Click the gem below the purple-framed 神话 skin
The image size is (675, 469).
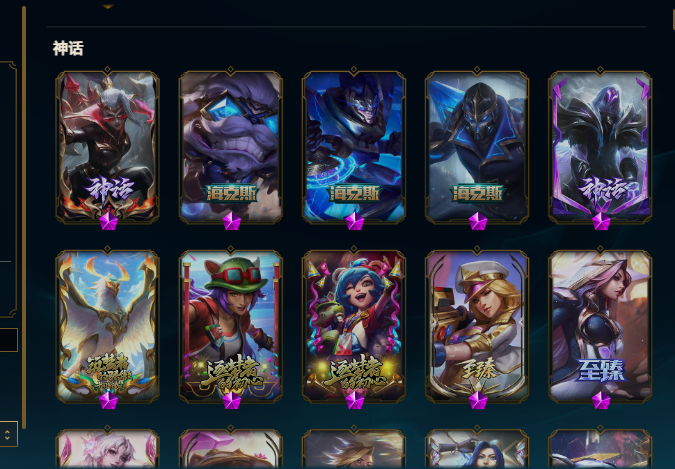point(601,221)
